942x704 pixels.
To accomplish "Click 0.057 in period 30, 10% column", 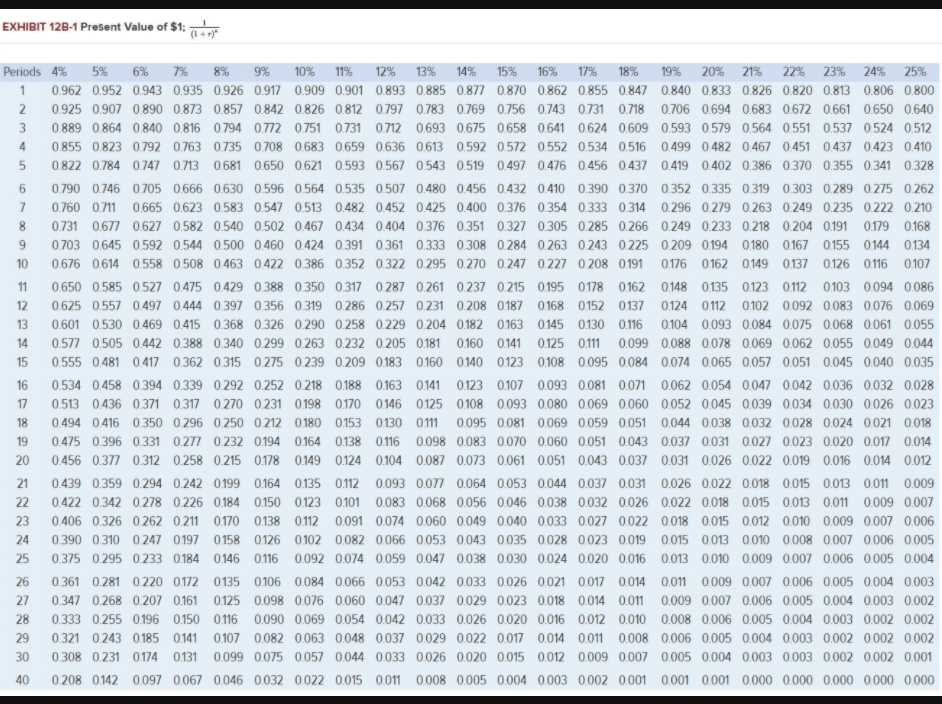I will click(309, 657).
